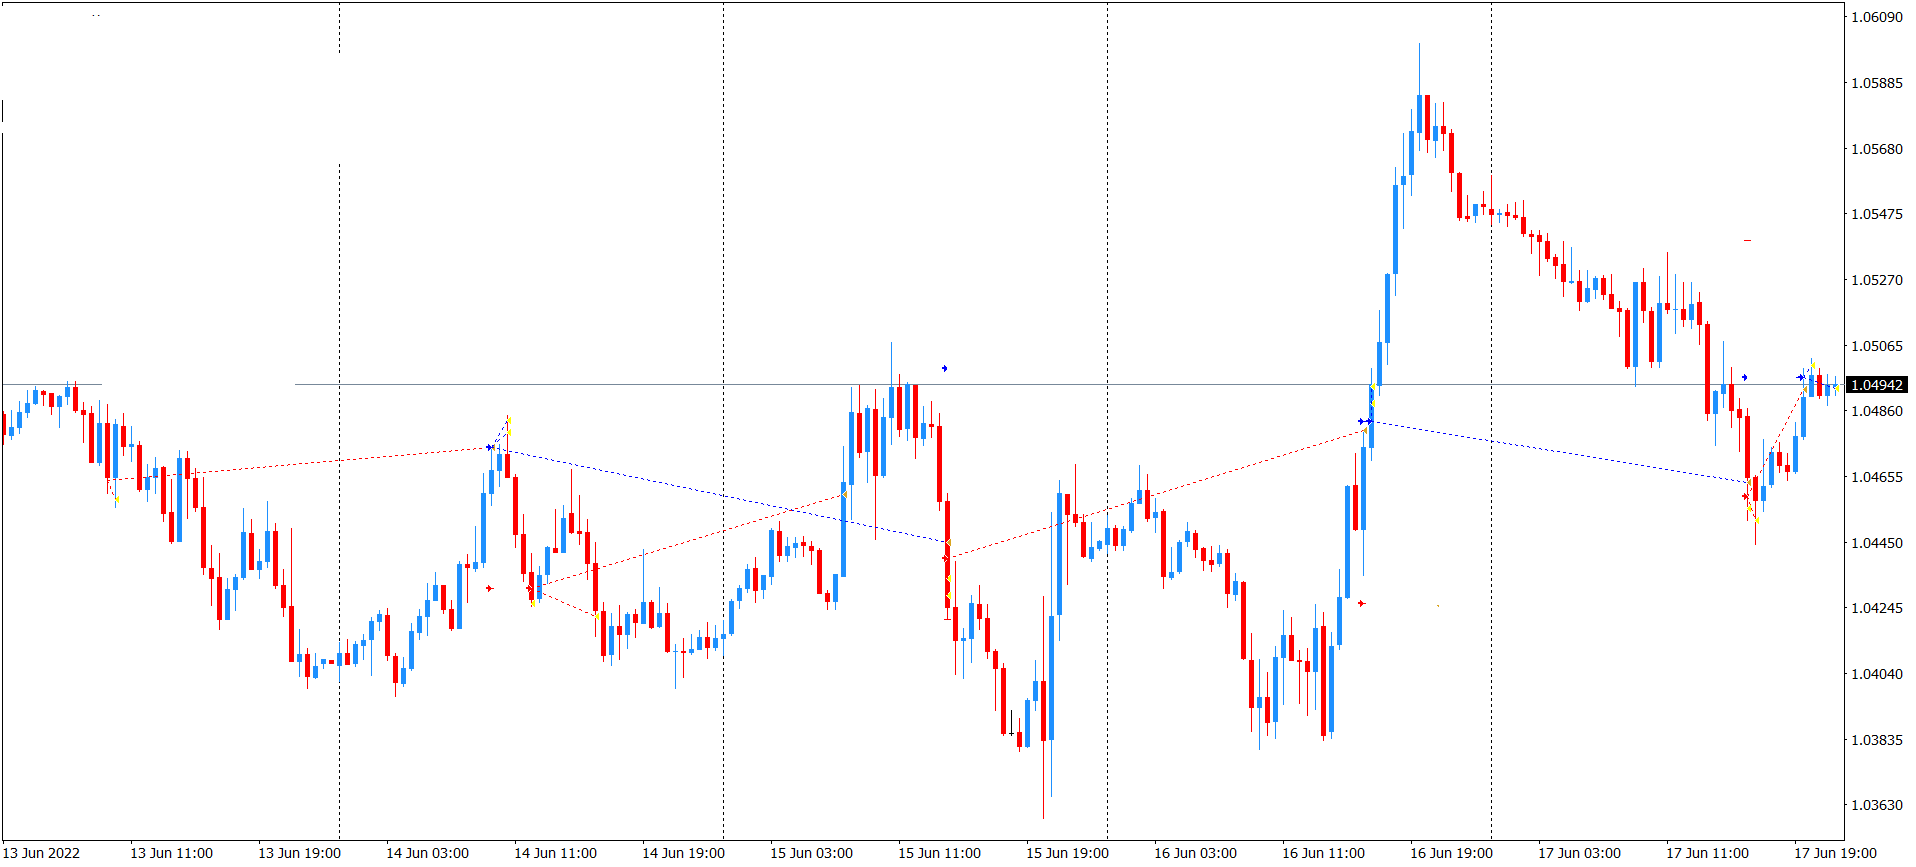The image size is (1916, 867).
Task: Select the 1.03835 price level value
Action: coord(1877,740)
